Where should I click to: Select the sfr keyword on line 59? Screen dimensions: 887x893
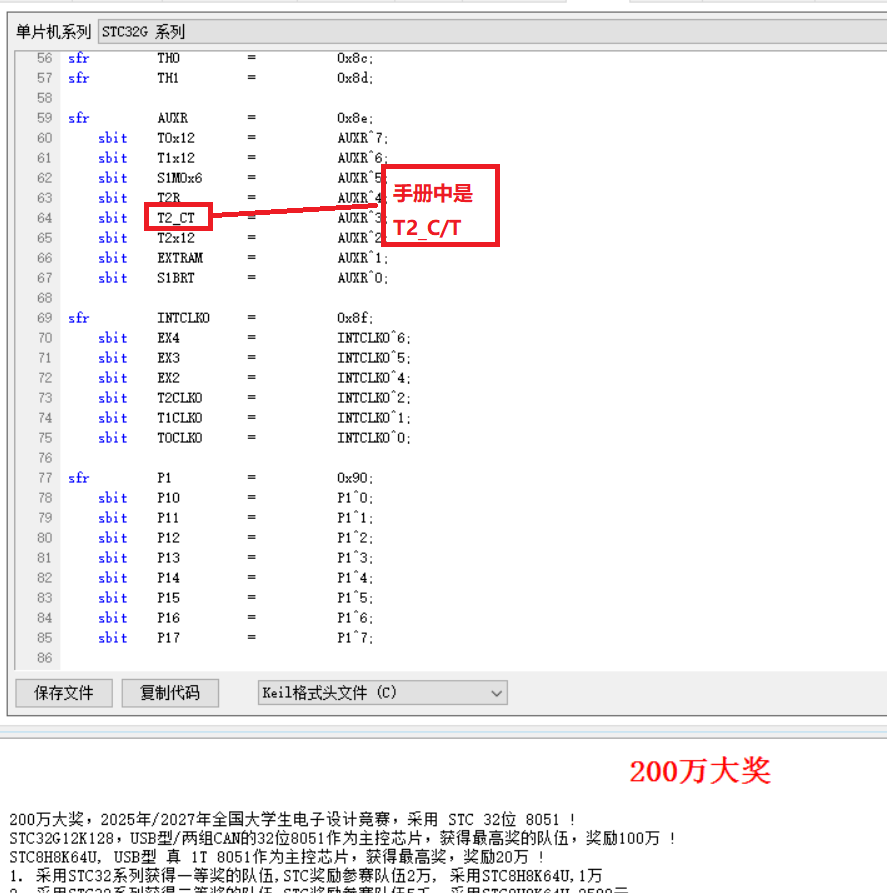tap(79, 118)
